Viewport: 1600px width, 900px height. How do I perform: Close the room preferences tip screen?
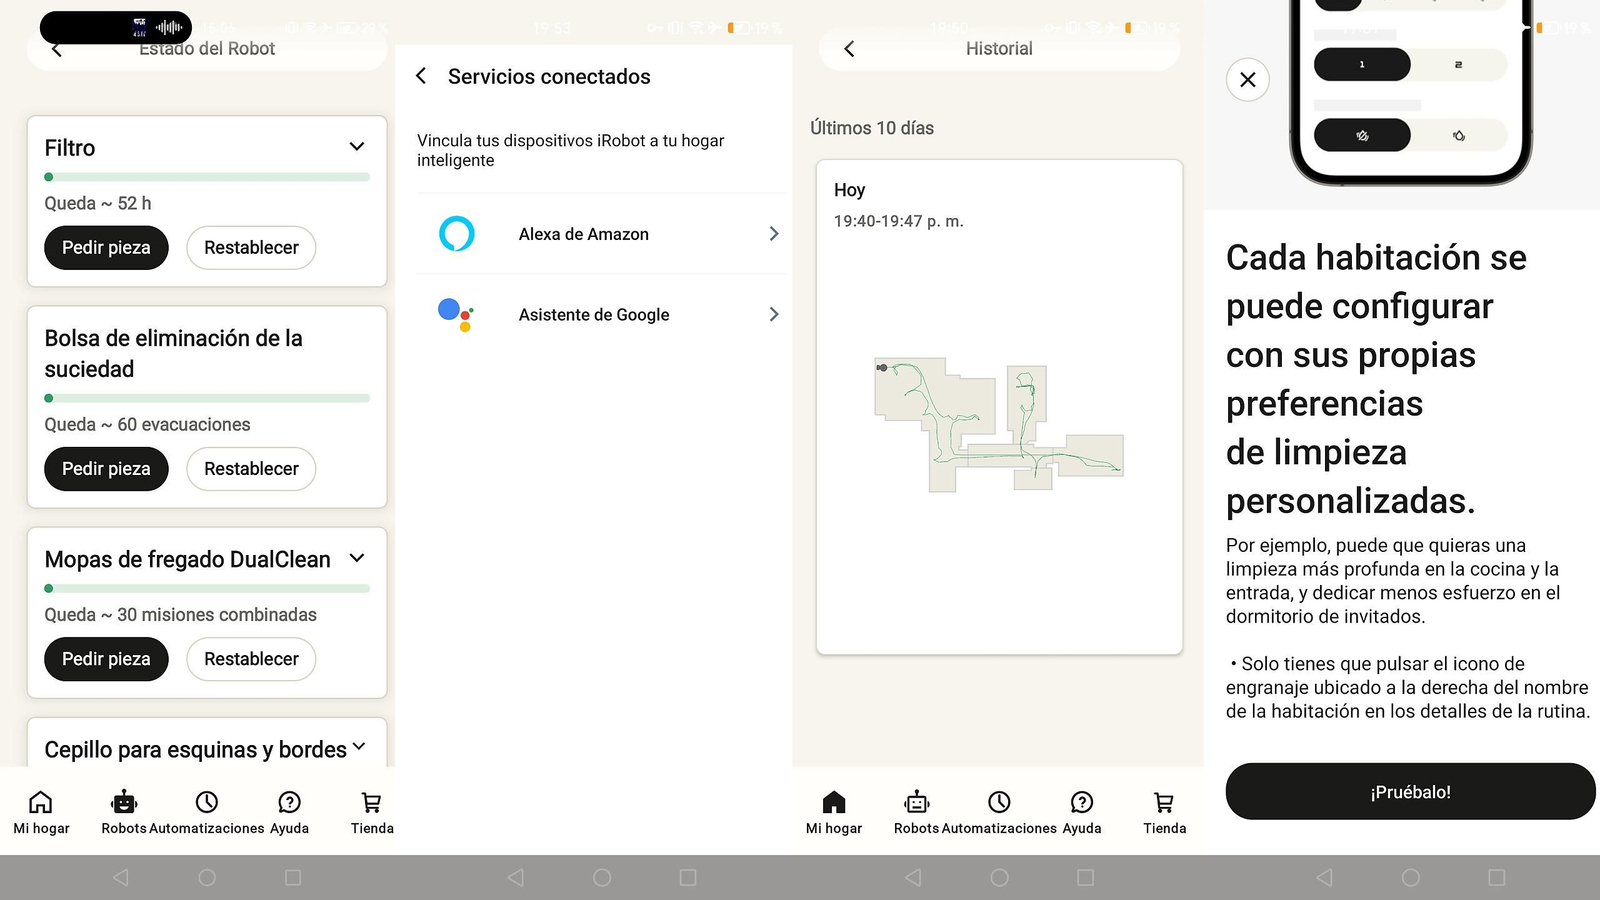[1248, 80]
